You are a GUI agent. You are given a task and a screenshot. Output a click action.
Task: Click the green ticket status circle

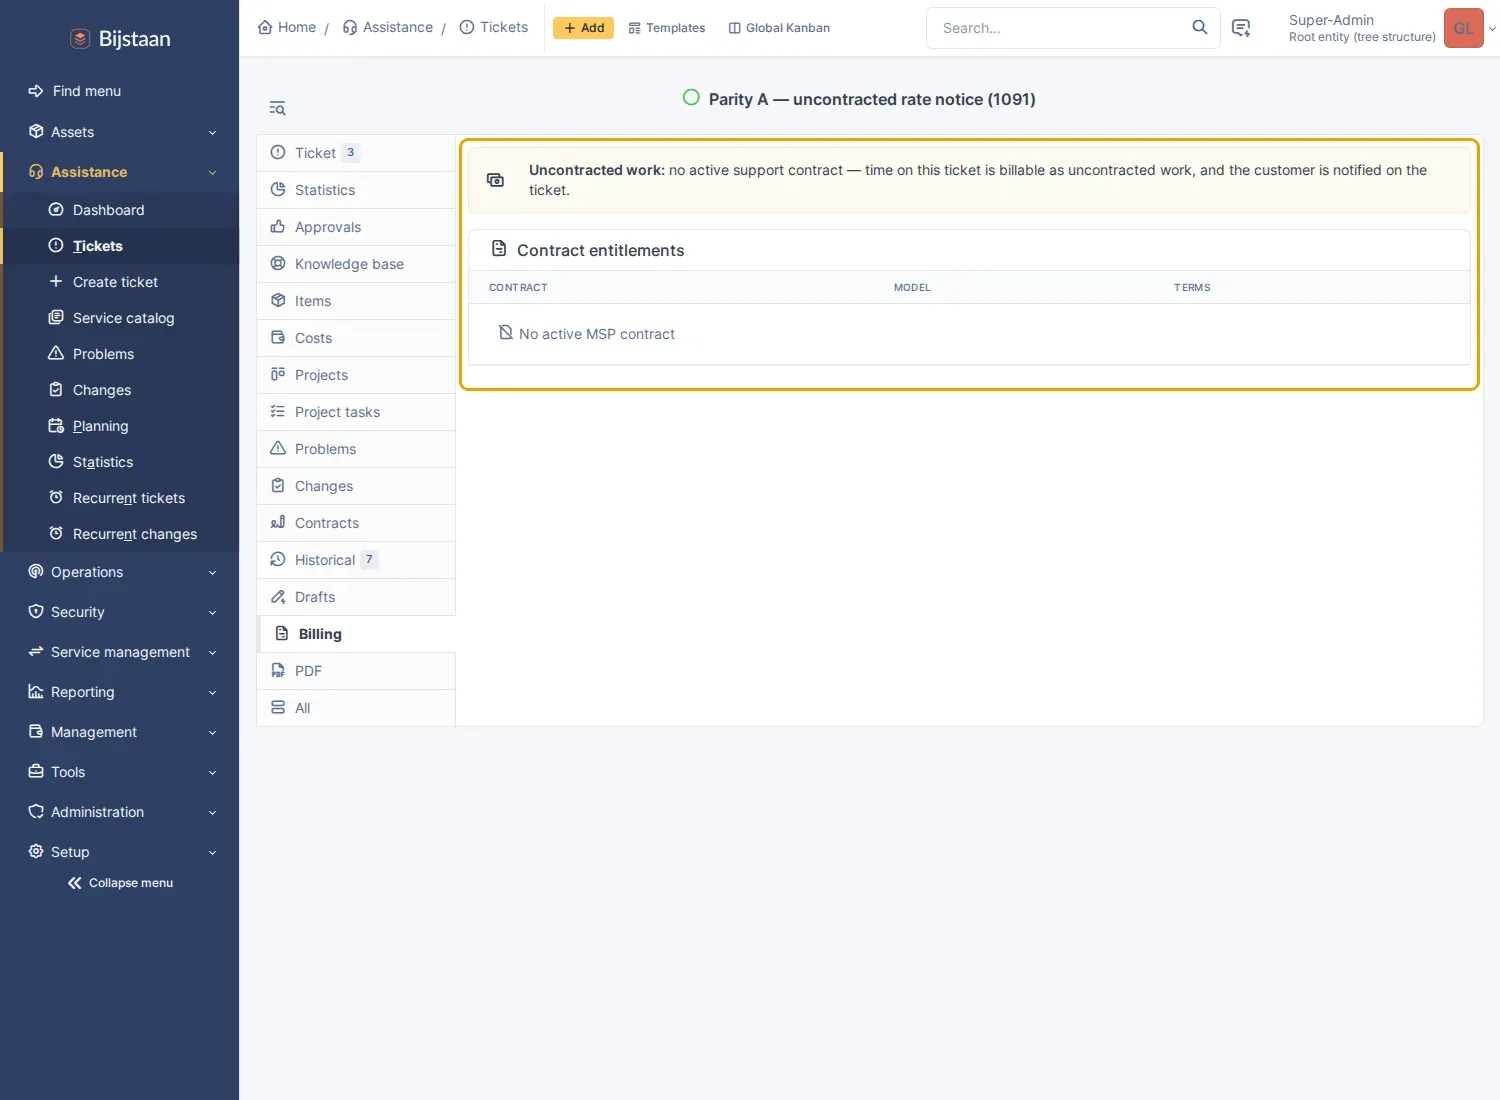coord(691,98)
